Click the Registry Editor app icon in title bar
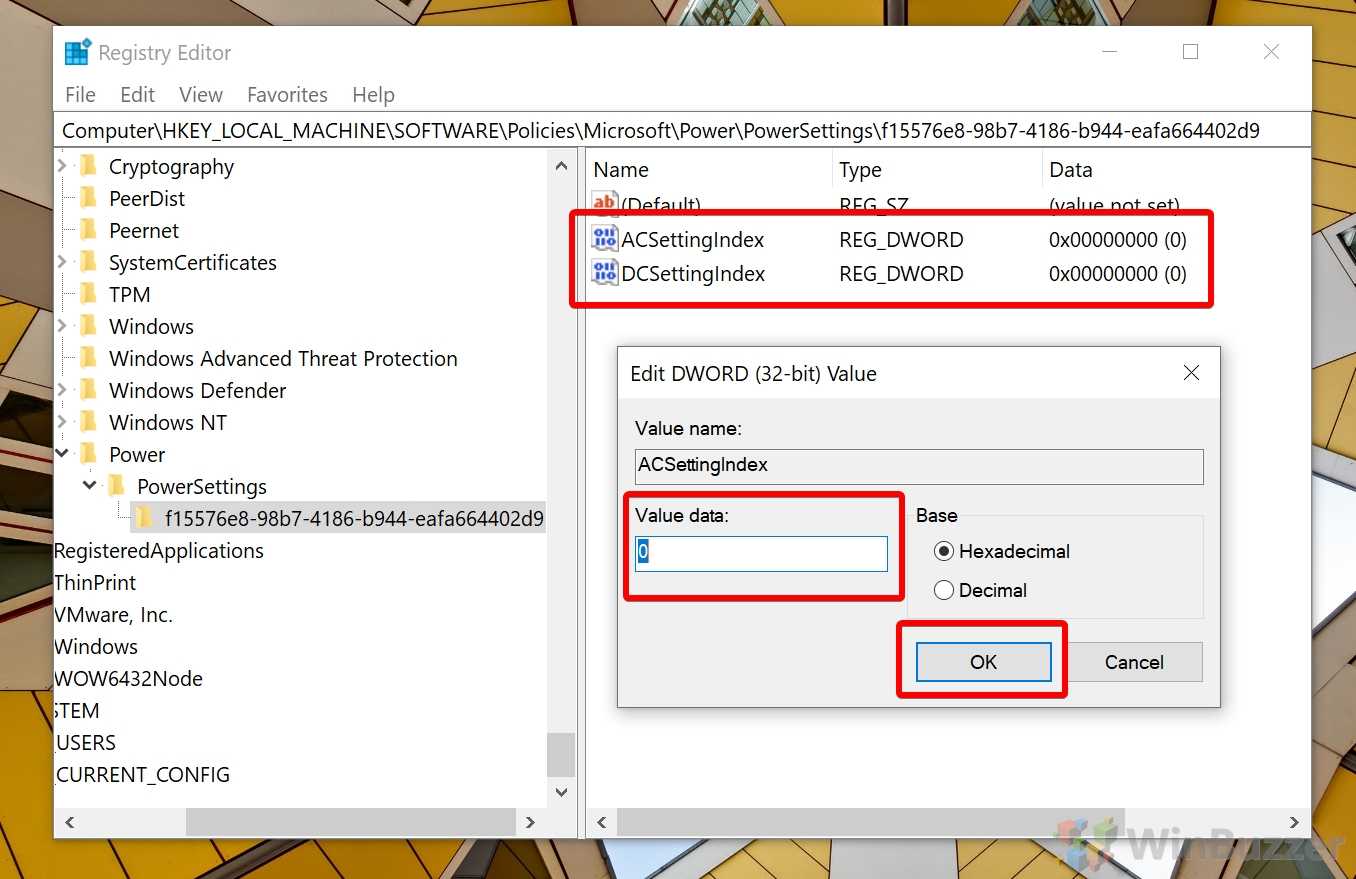Viewport: 1356px width, 879px height. (77, 52)
